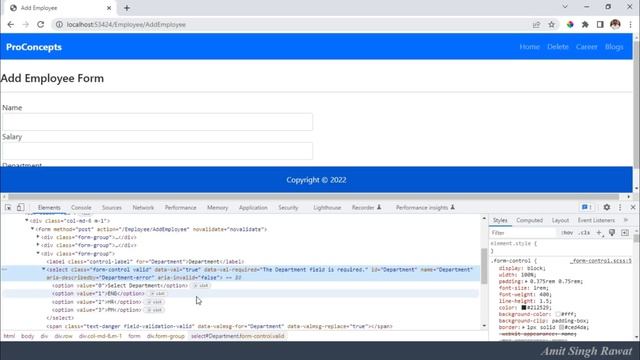Image resolution: width=640 pixels, height=360 pixels.
Task: Collapse the div col-md-6 m-1 node
Action: click(27, 221)
